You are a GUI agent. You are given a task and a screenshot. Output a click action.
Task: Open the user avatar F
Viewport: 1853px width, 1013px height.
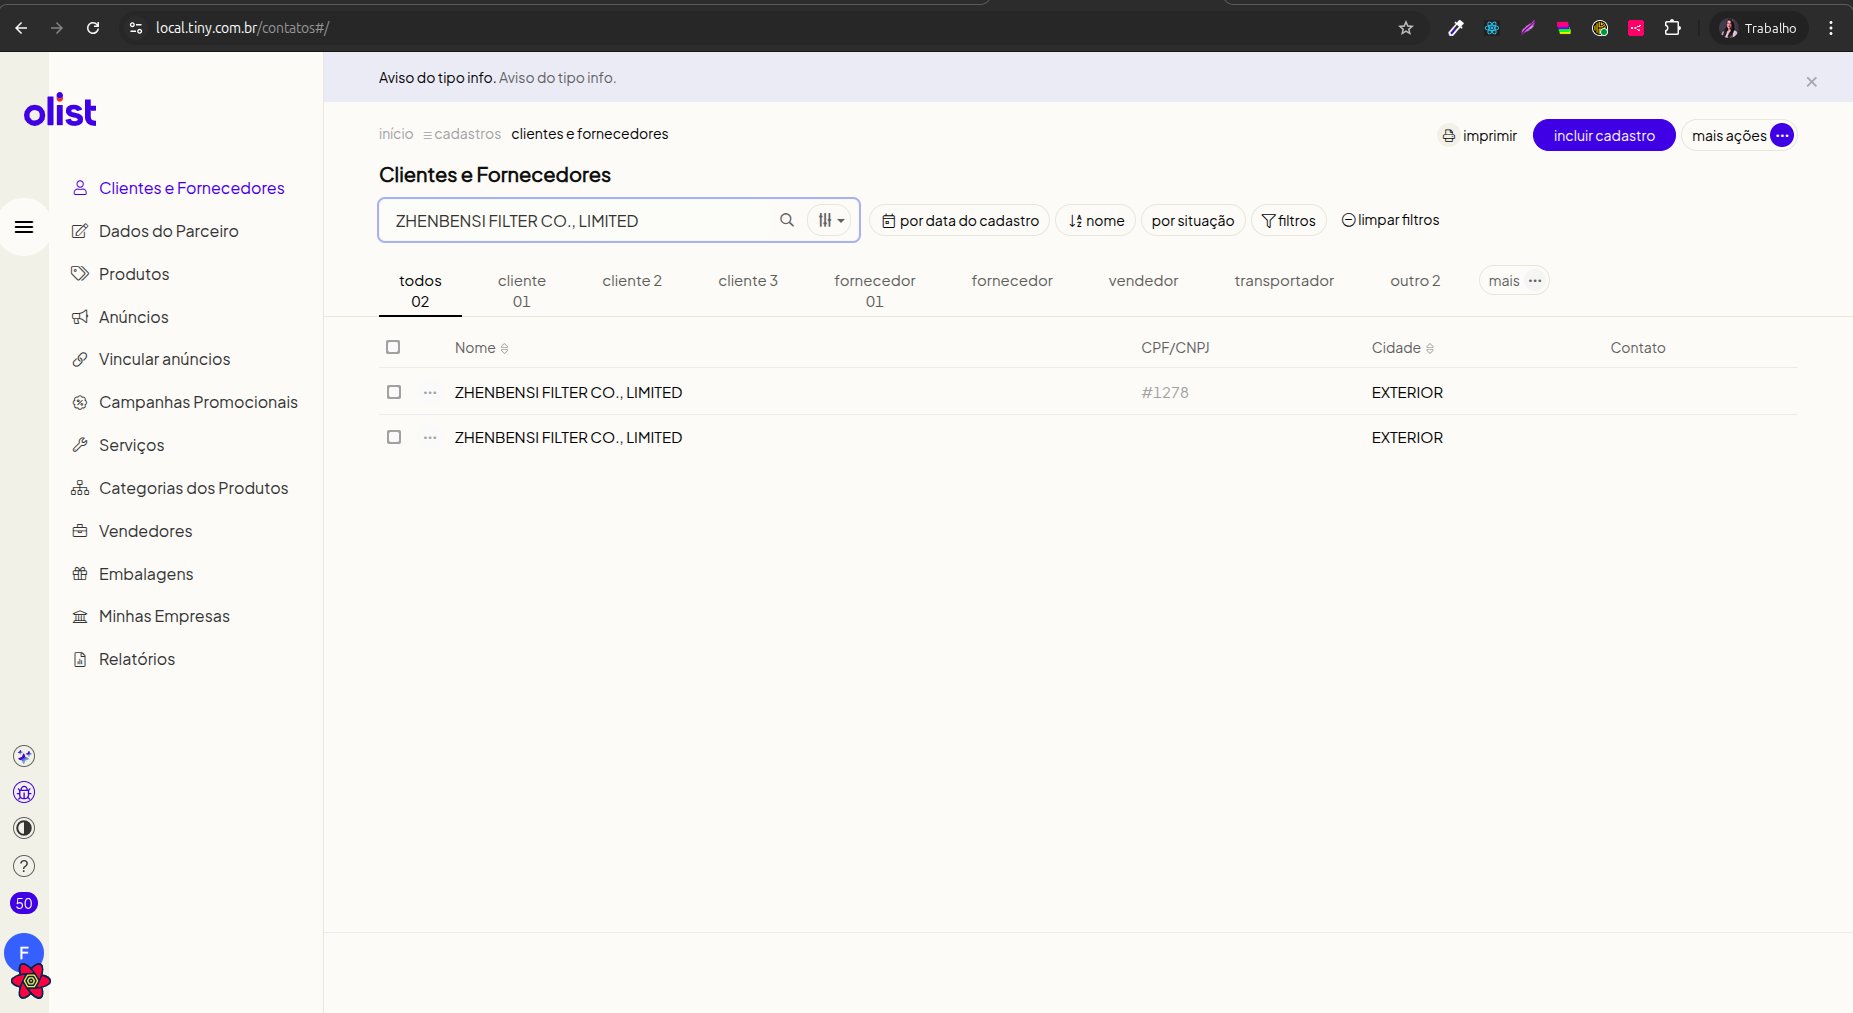click(24, 952)
